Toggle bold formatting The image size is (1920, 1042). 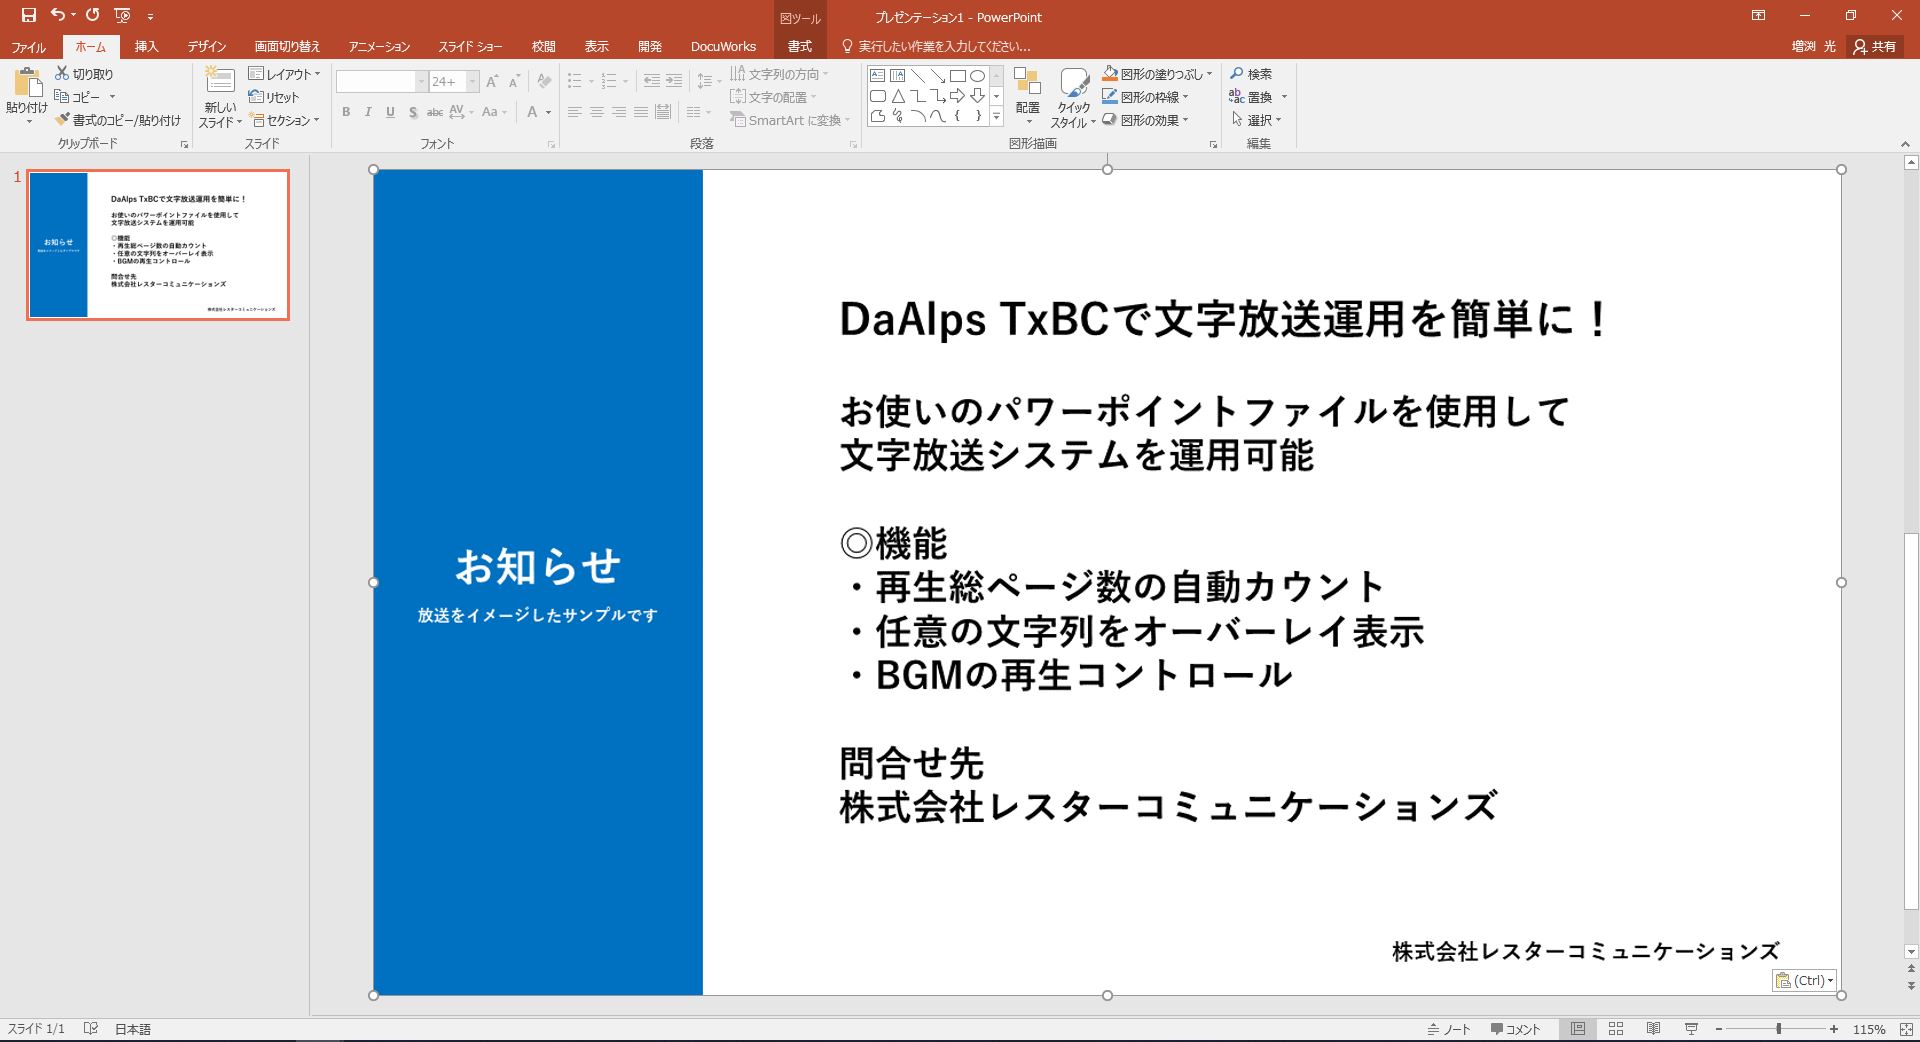click(x=346, y=112)
